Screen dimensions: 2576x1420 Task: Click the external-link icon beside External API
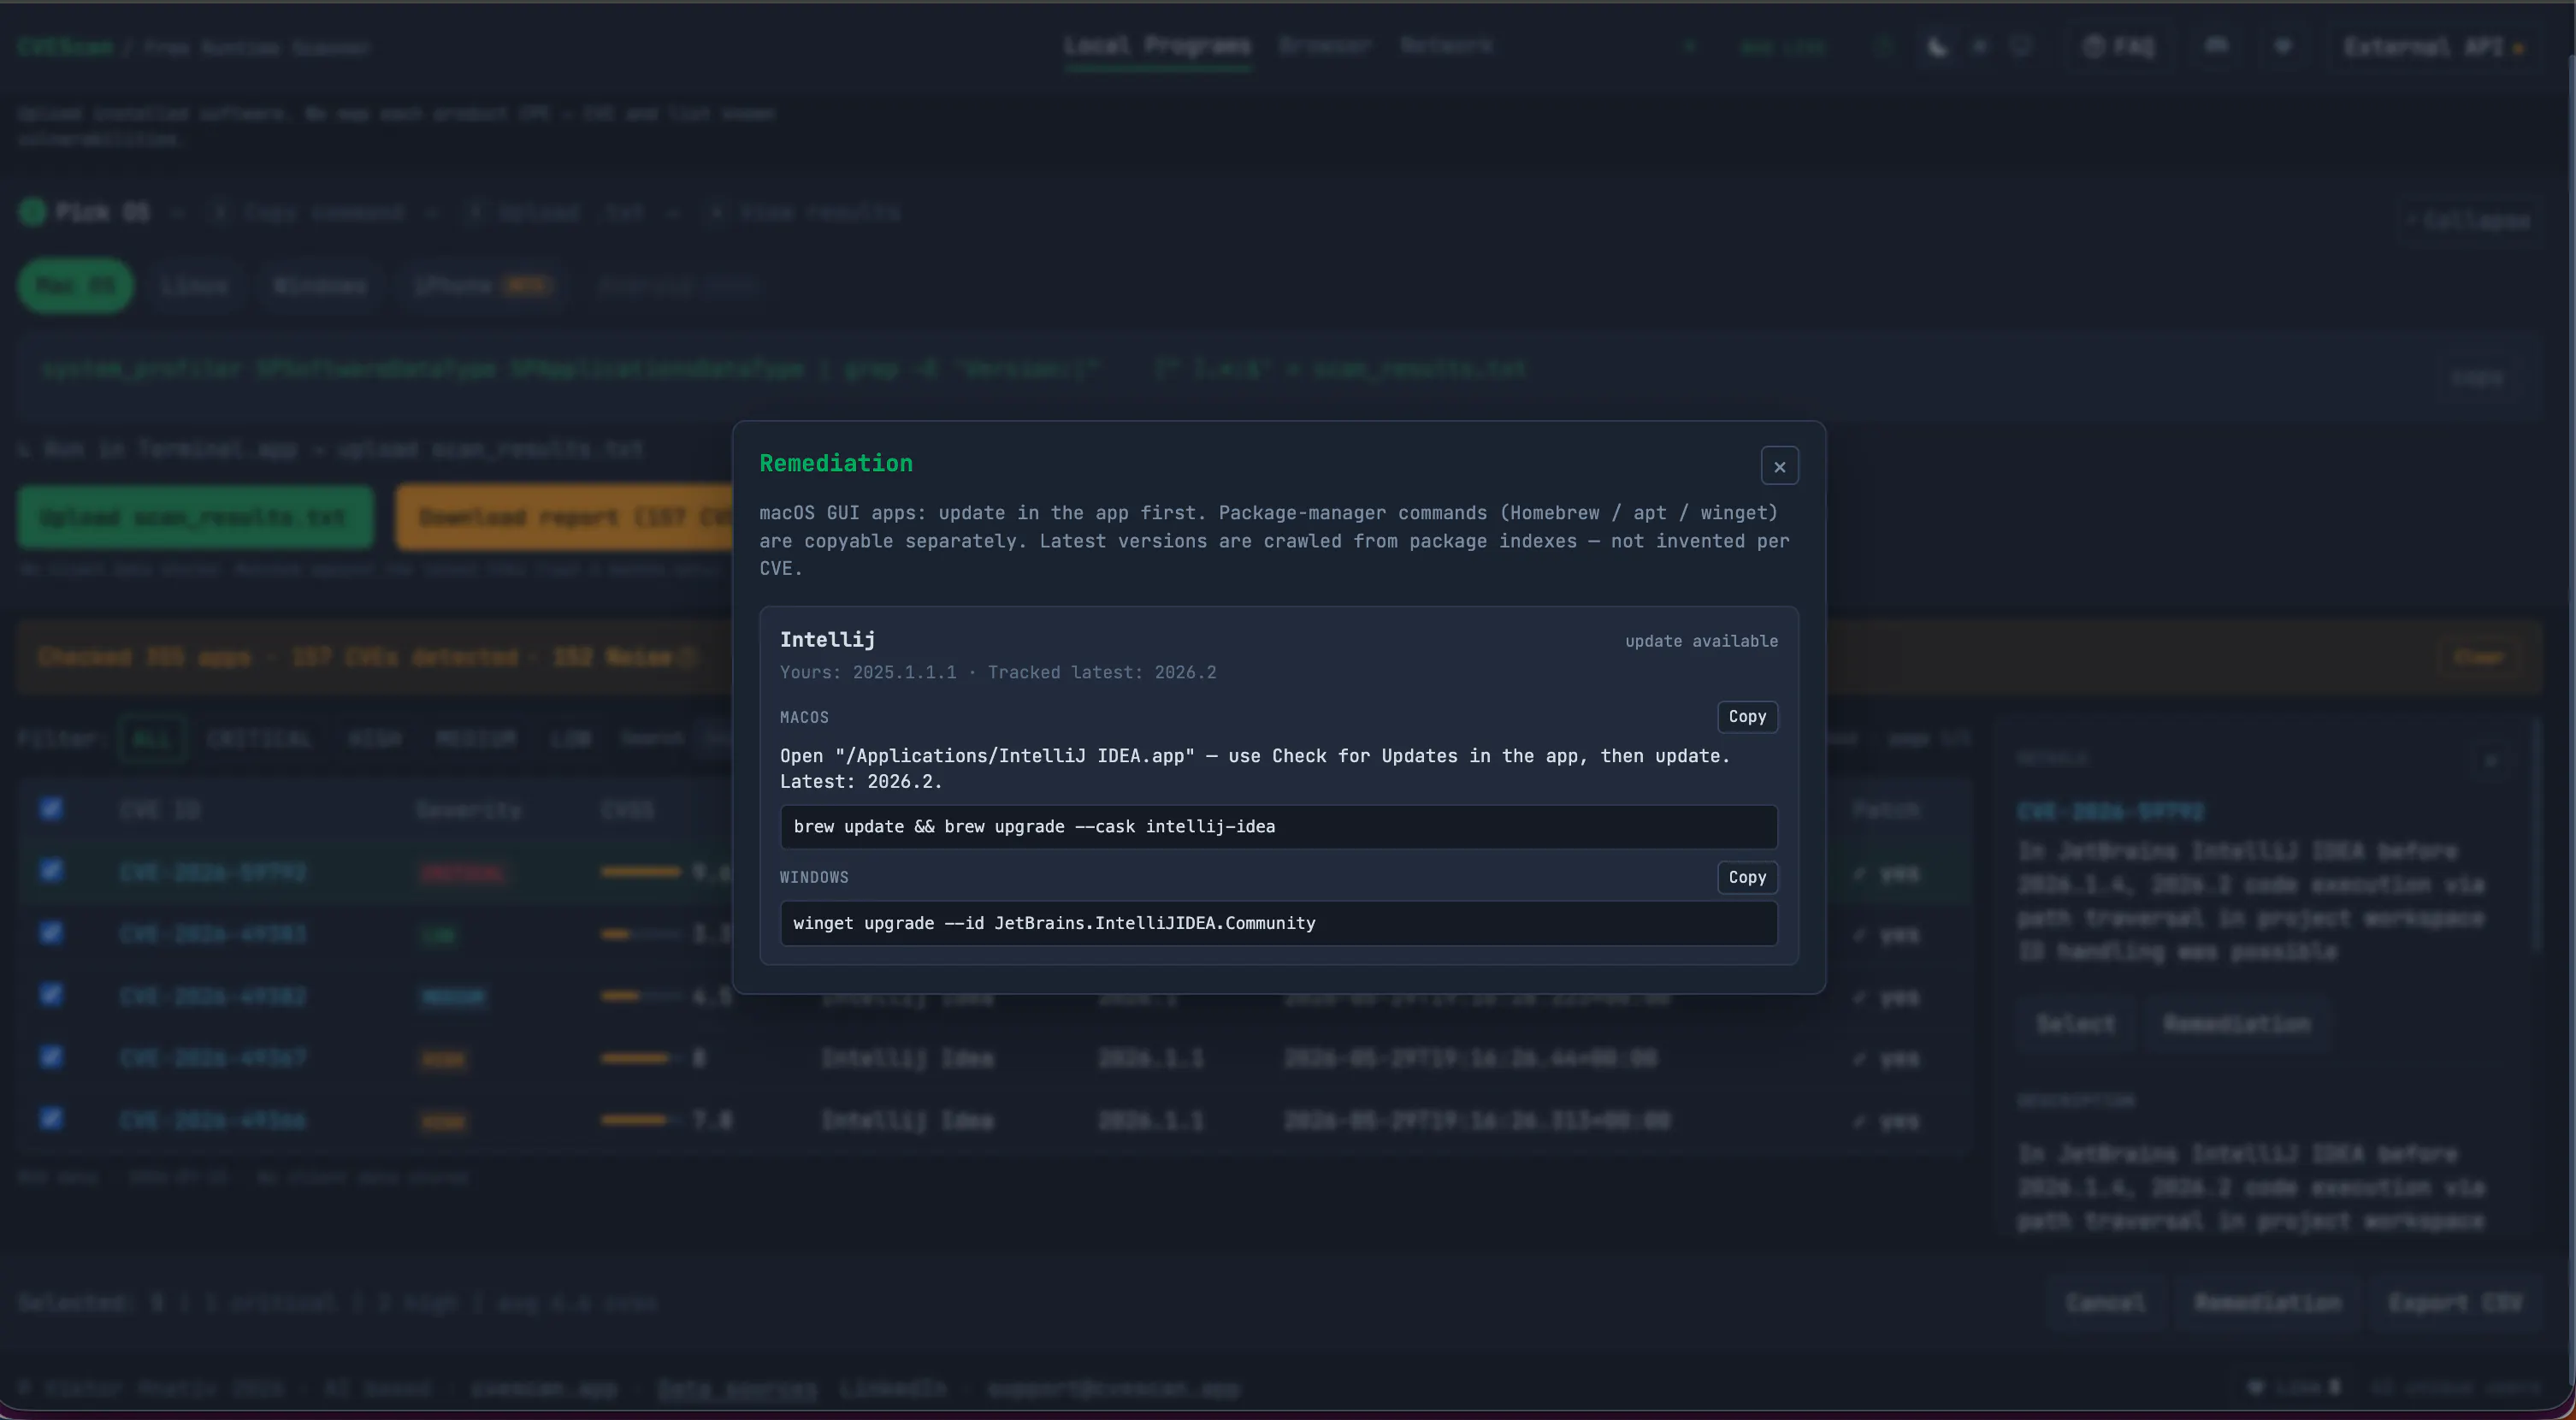(x=2517, y=48)
